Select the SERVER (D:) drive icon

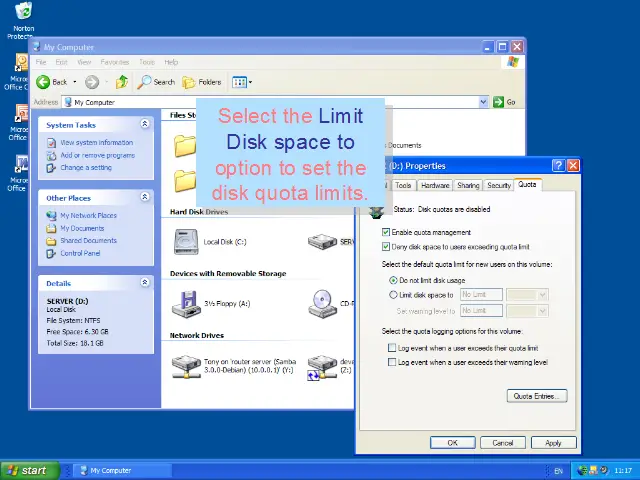pos(322,242)
